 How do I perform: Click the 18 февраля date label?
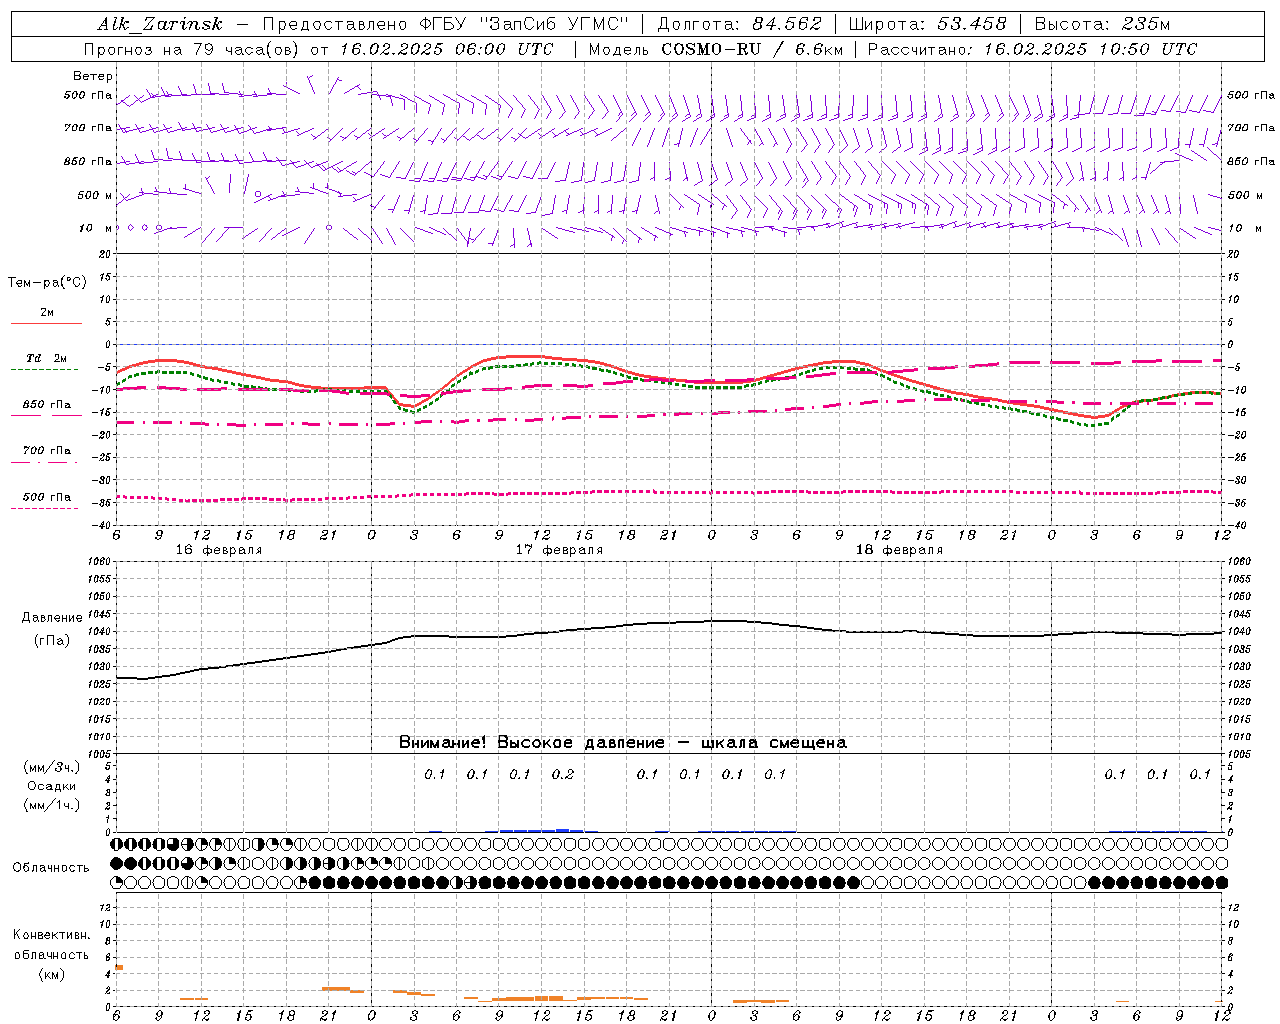point(899,550)
